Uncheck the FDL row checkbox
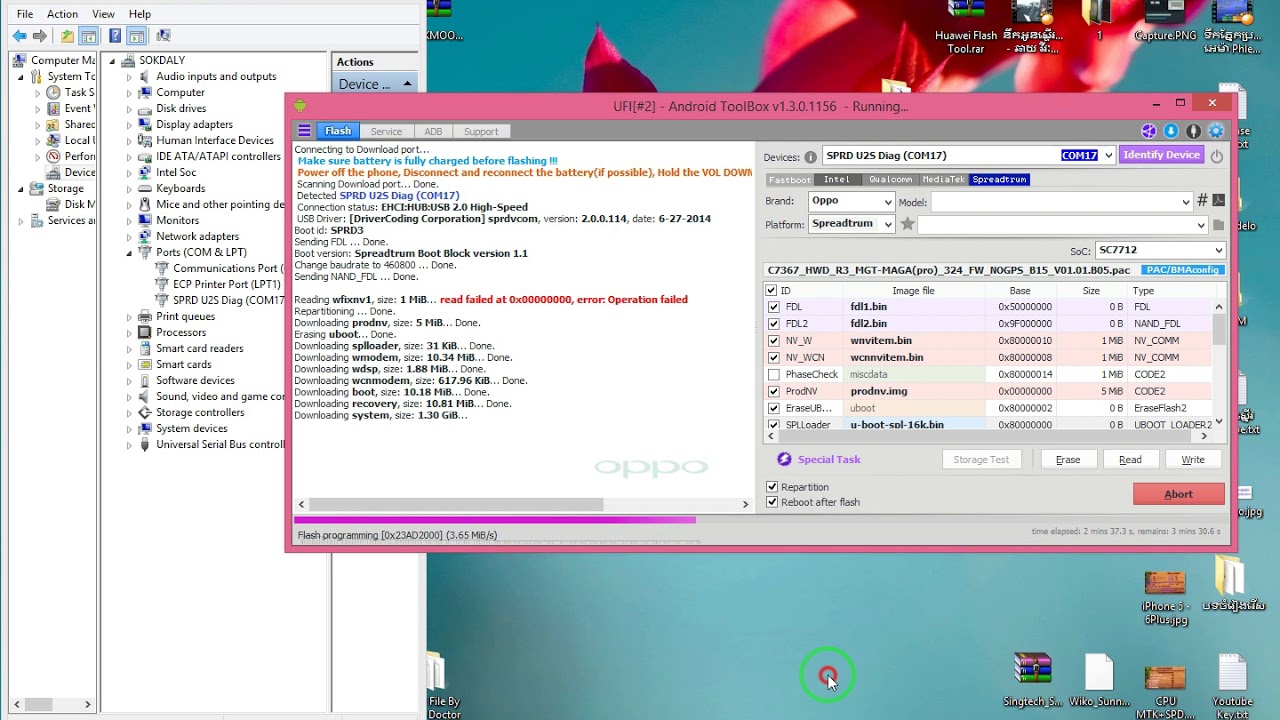Image resolution: width=1280 pixels, height=720 pixels. (773, 307)
